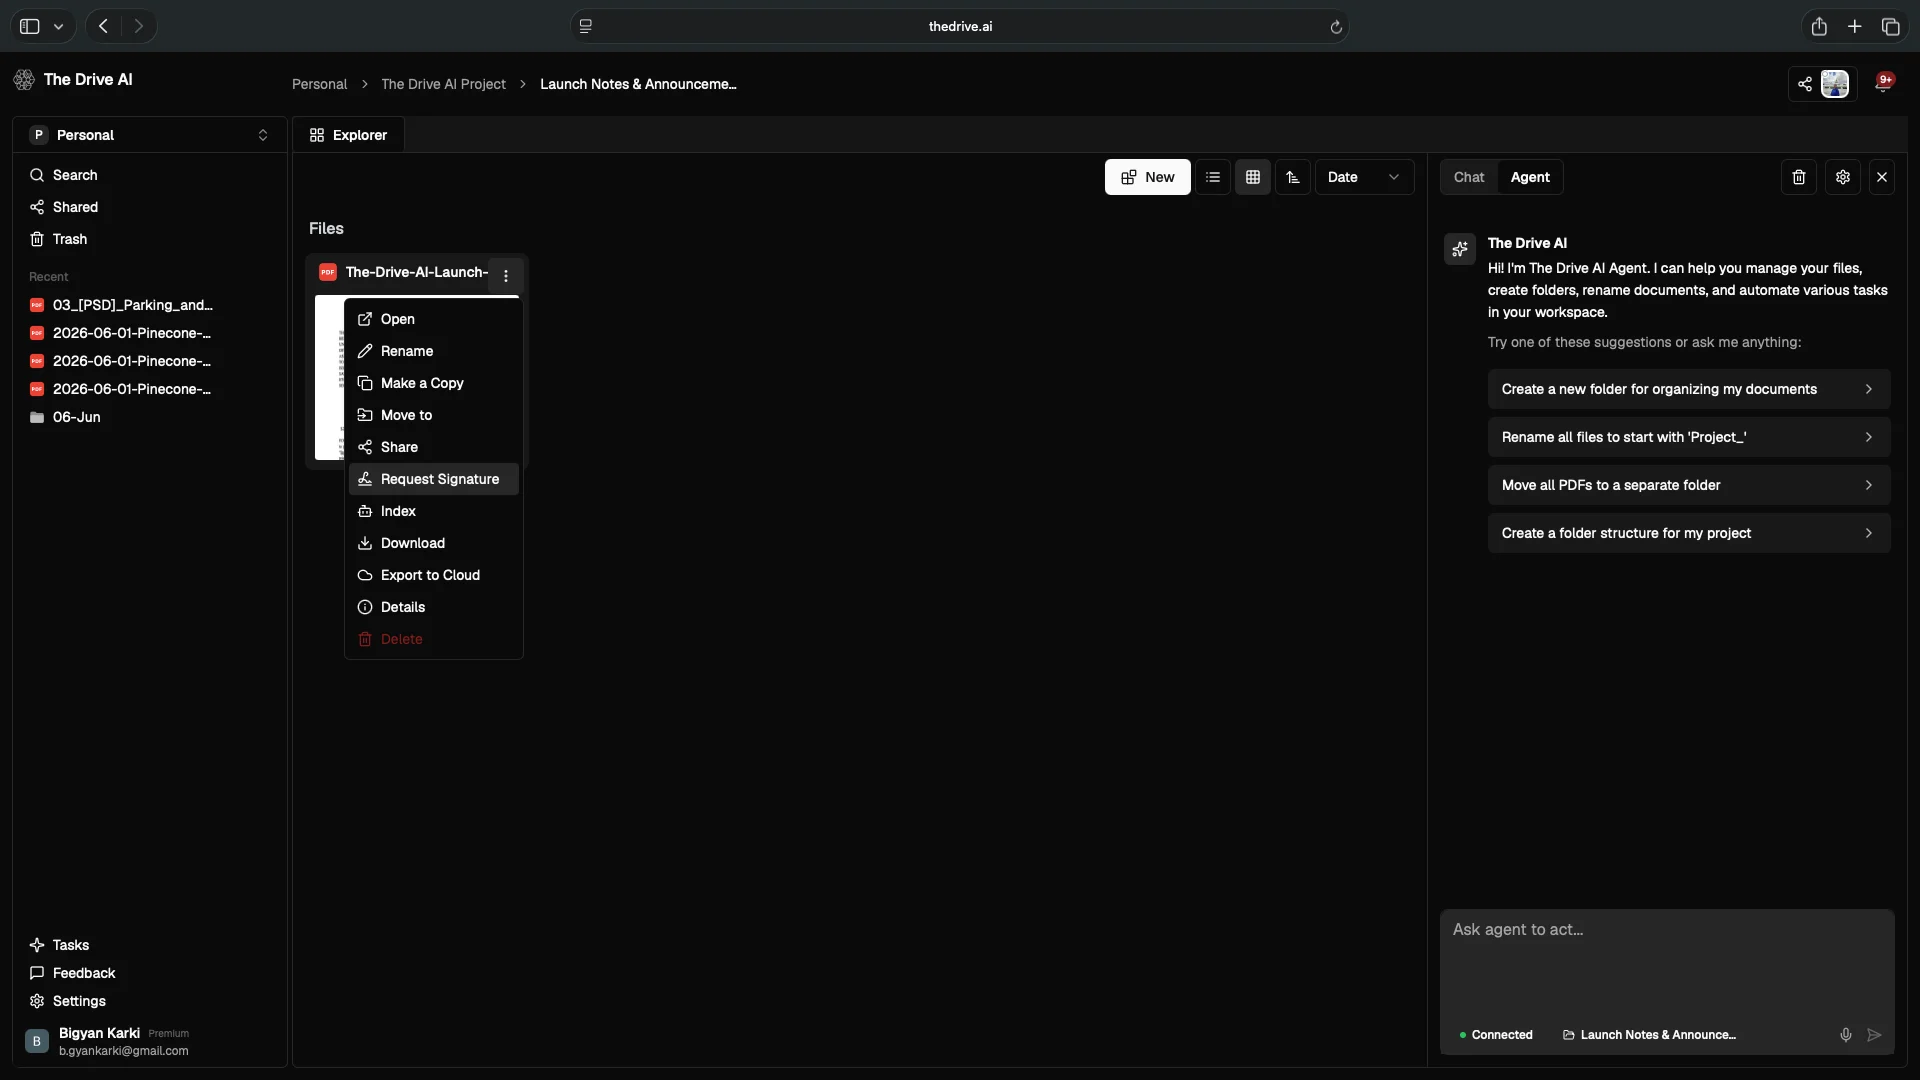
Task: Go back in browser history
Action: coord(103,27)
